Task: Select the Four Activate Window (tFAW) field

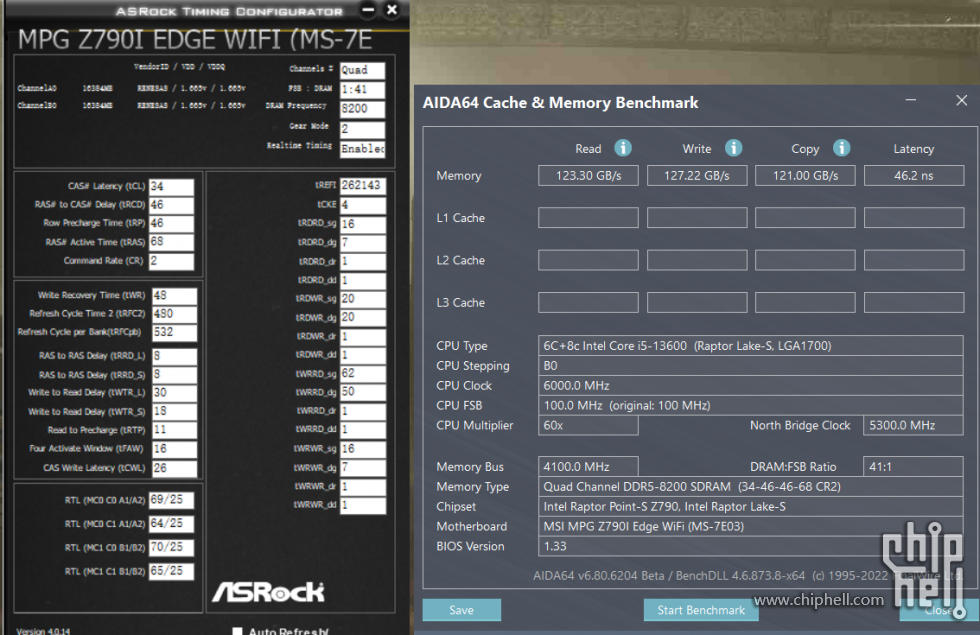Action: [174, 449]
